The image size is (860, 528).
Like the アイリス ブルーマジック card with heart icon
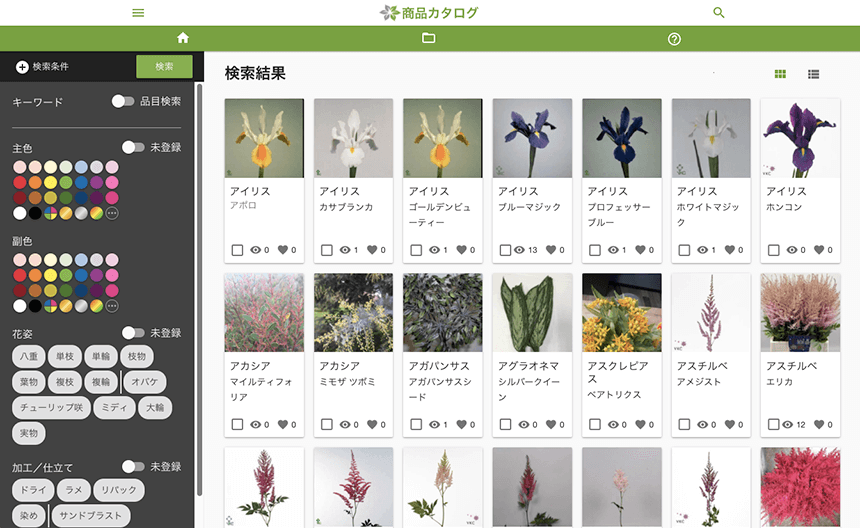551,250
